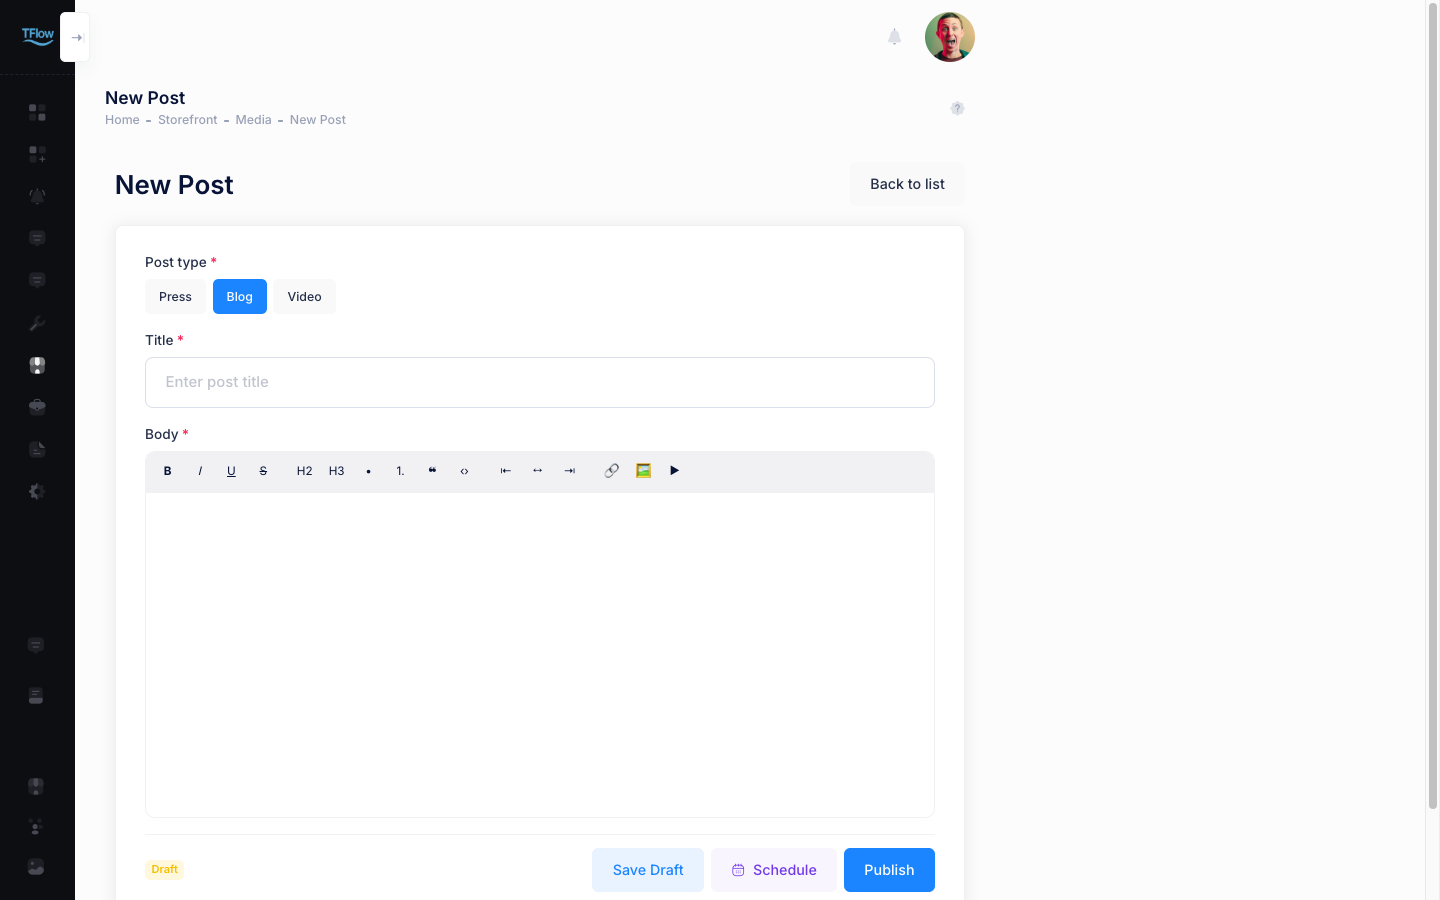Open the user avatar menu
This screenshot has width=1440, height=900.
tap(950, 37)
